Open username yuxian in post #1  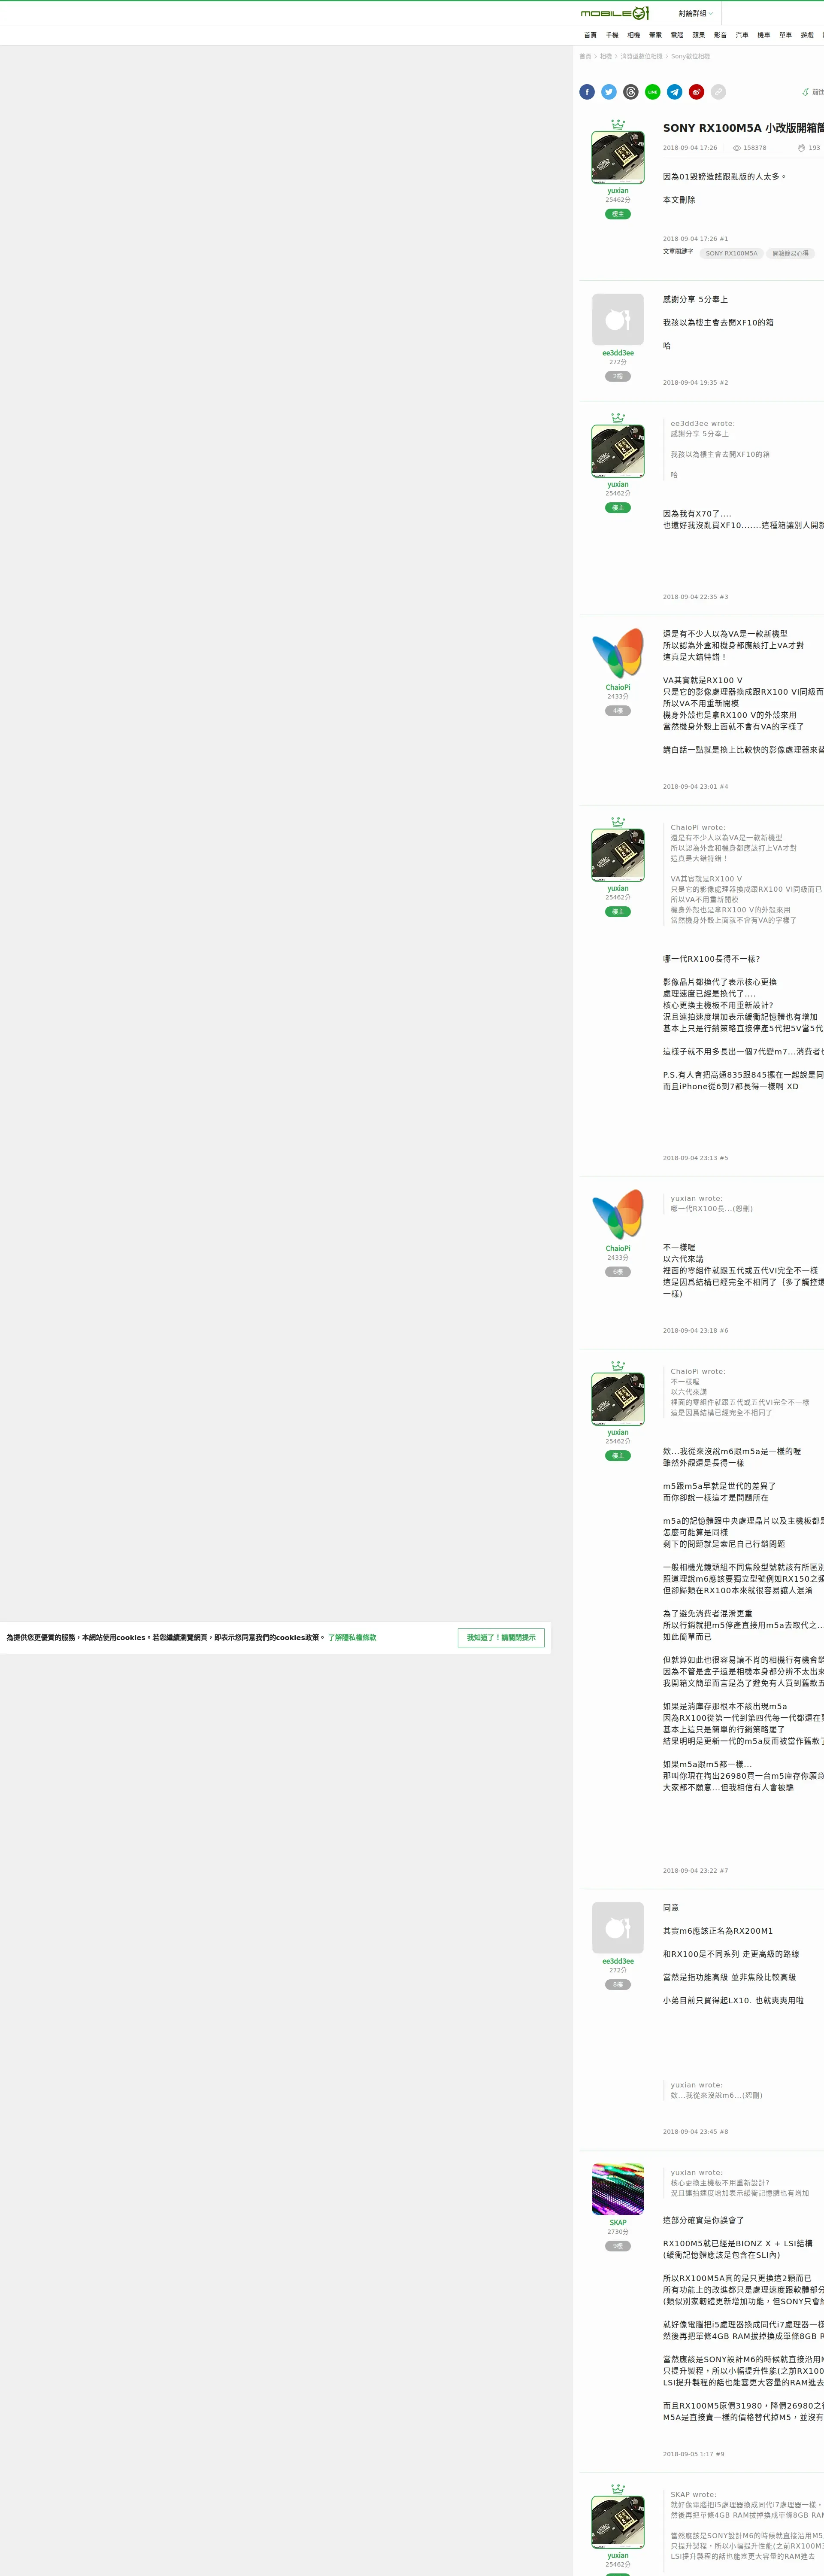coord(618,191)
